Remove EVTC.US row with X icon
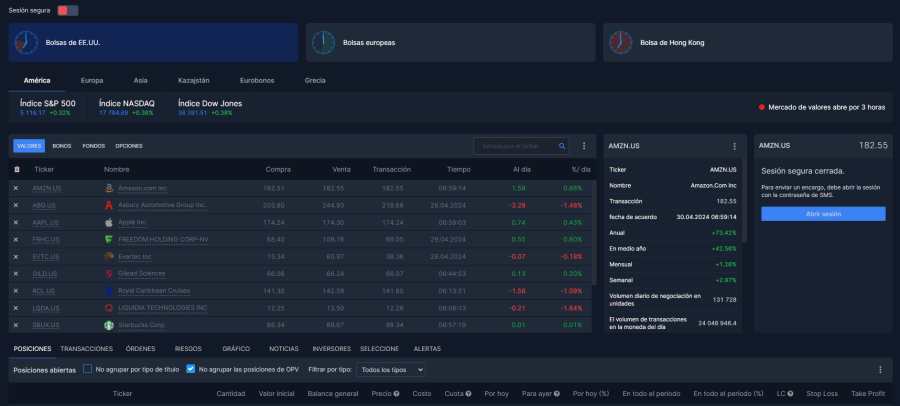The image size is (900, 406). pos(16,257)
